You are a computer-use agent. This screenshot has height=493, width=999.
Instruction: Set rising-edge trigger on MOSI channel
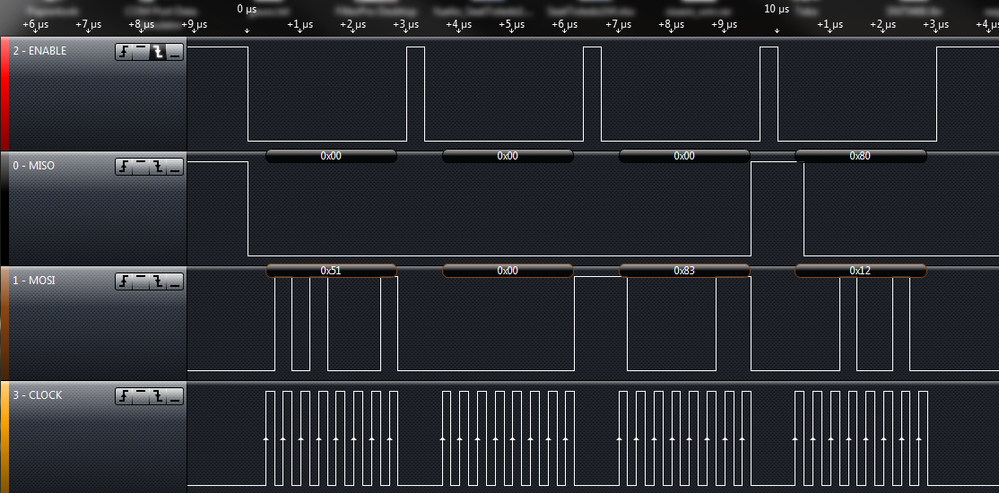point(124,282)
